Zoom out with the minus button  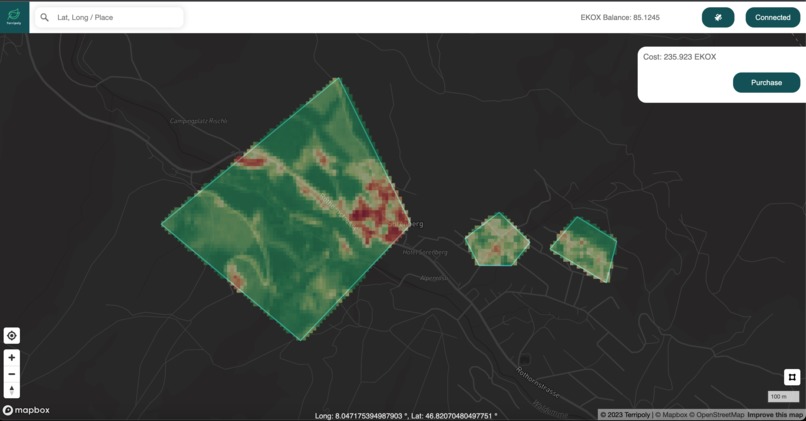pyautogui.click(x=12, y=374)
